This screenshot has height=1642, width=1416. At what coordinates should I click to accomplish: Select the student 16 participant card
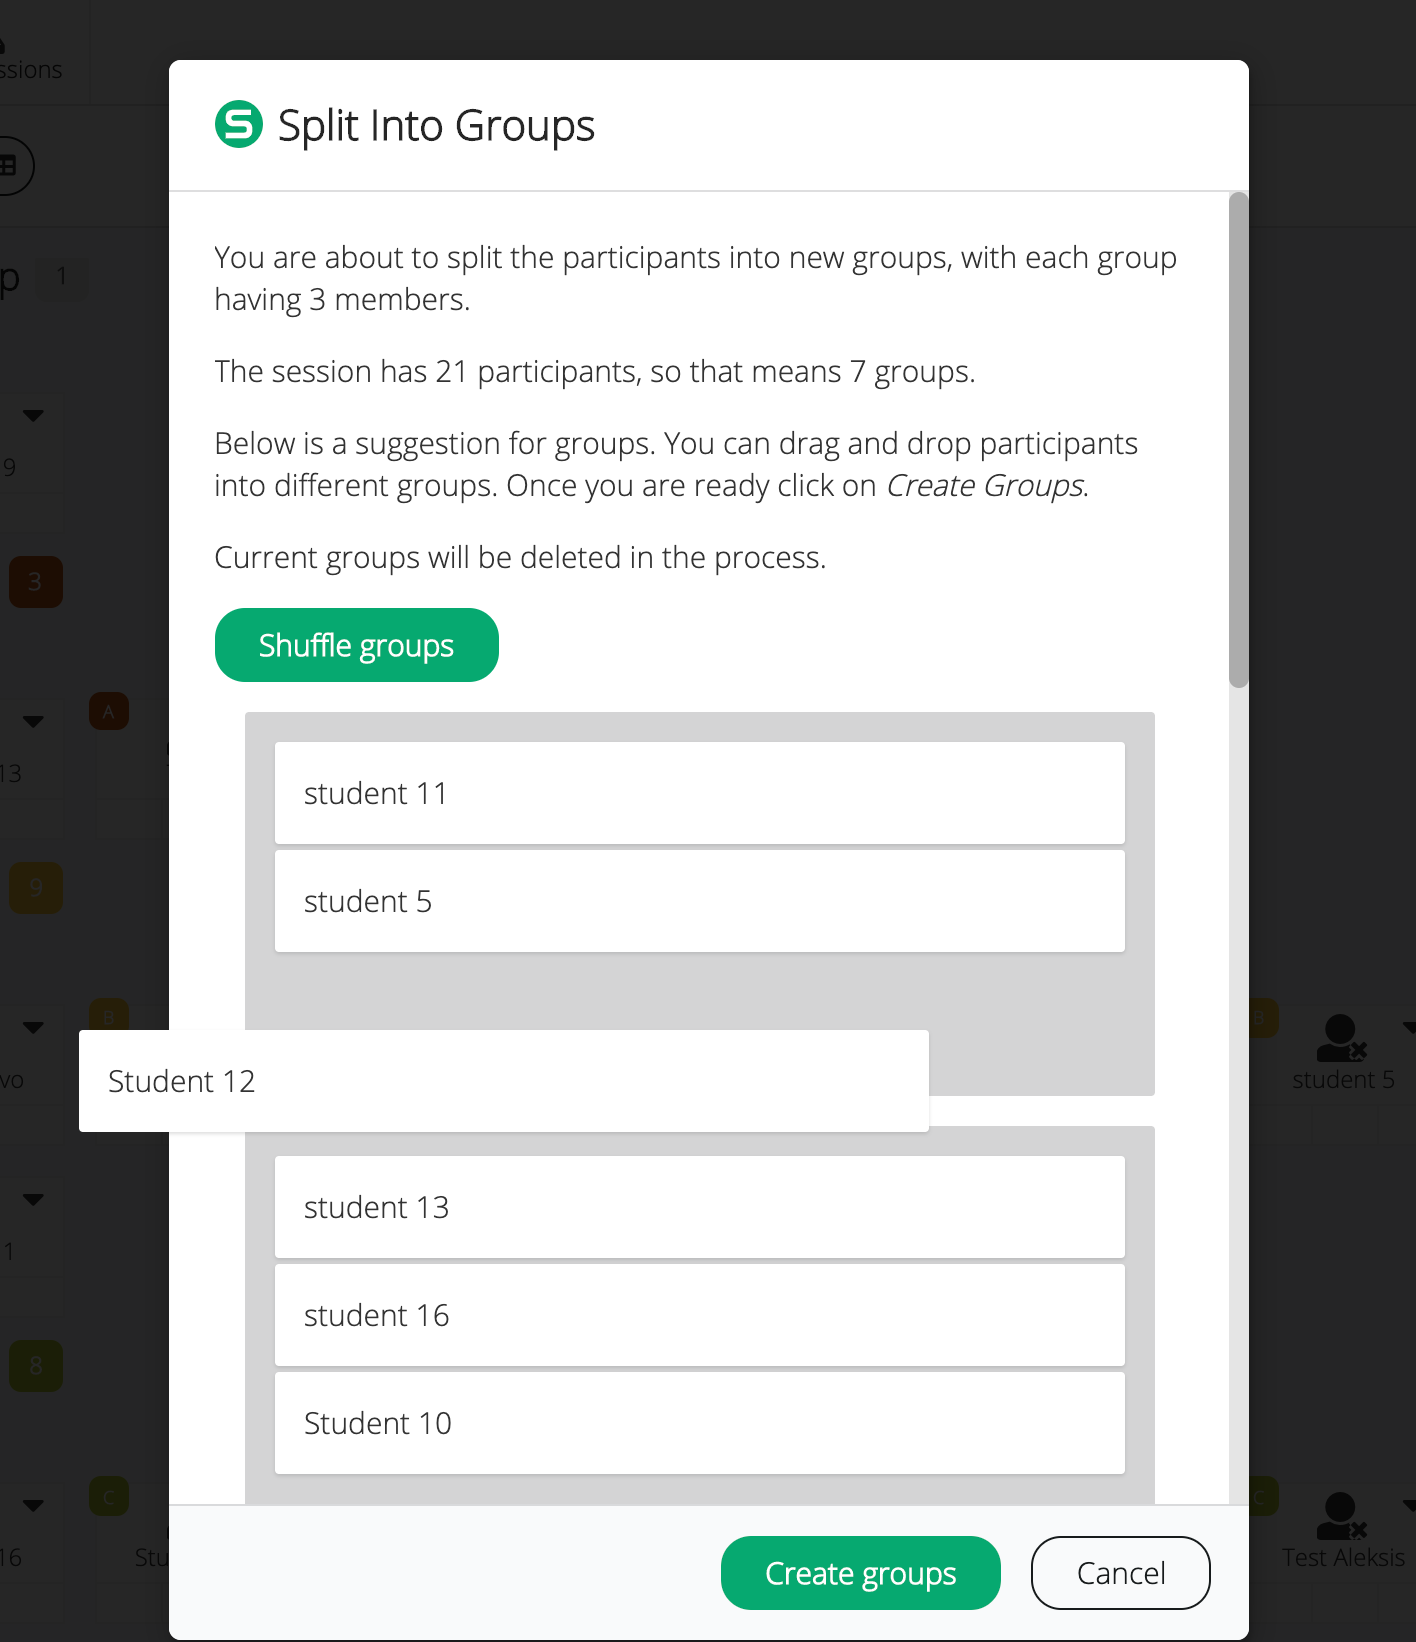coord(700,1315)
